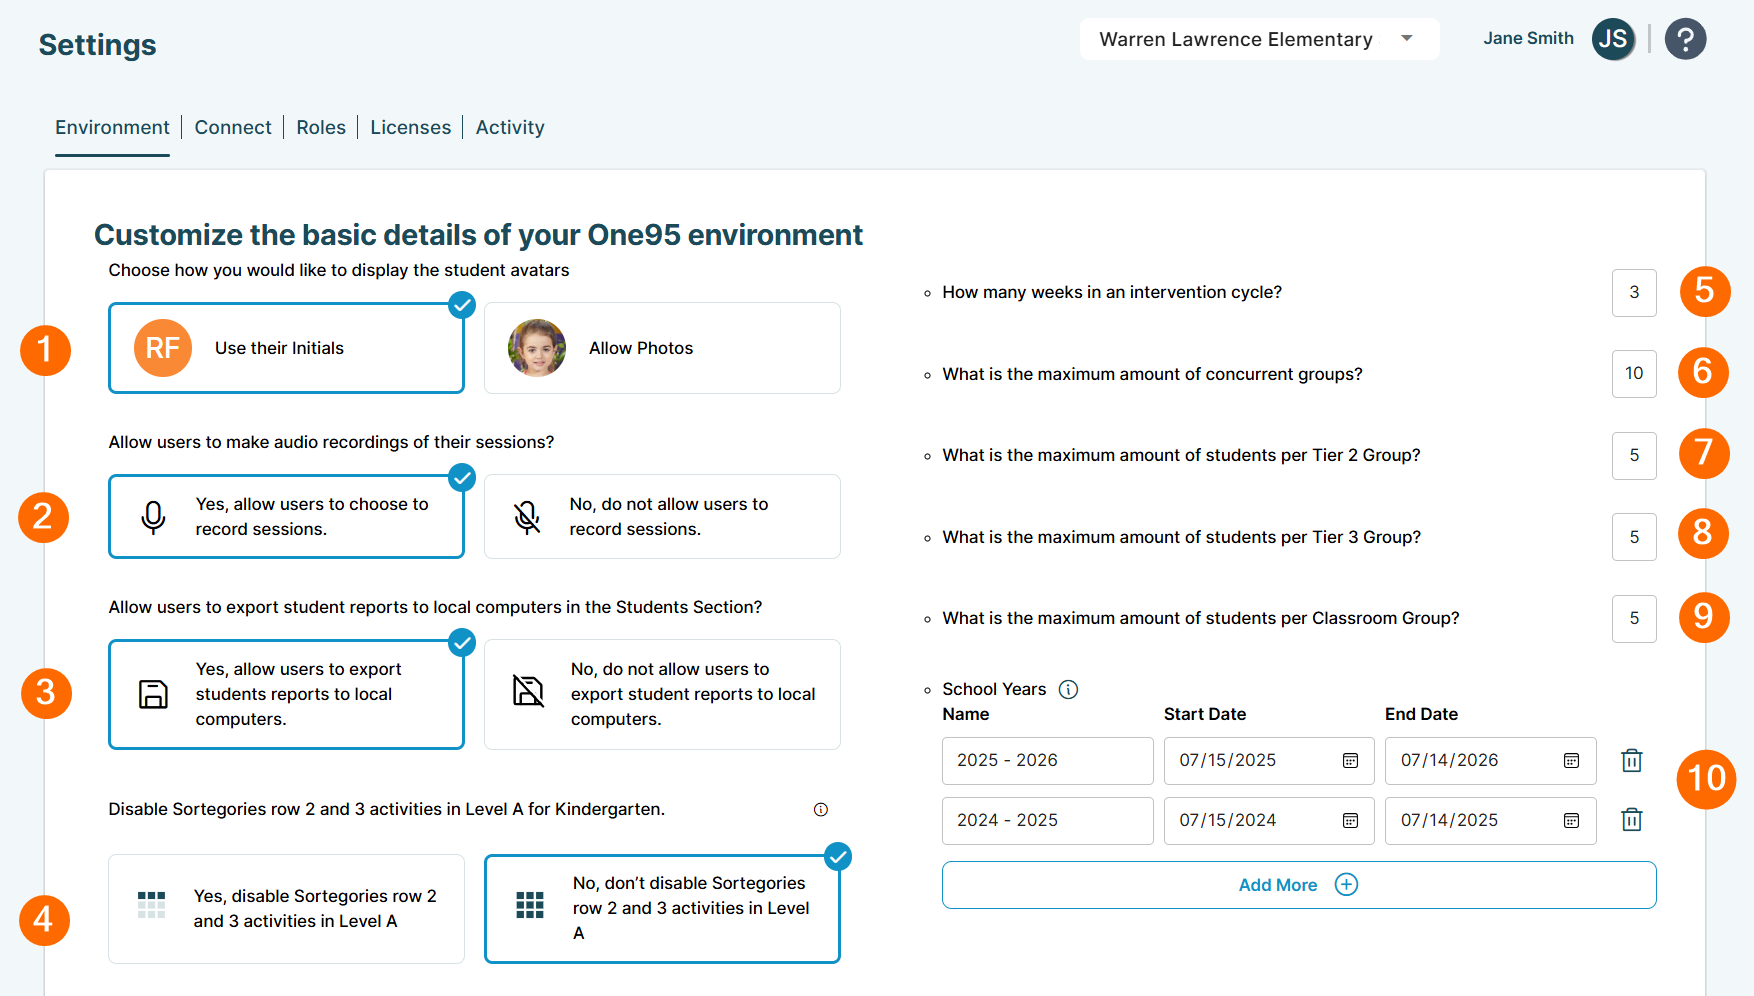Image resolution: width=1754 pixels, height=996 pixels.
Task: Click the RF initials avatar icon
Action: click(163, 348)
